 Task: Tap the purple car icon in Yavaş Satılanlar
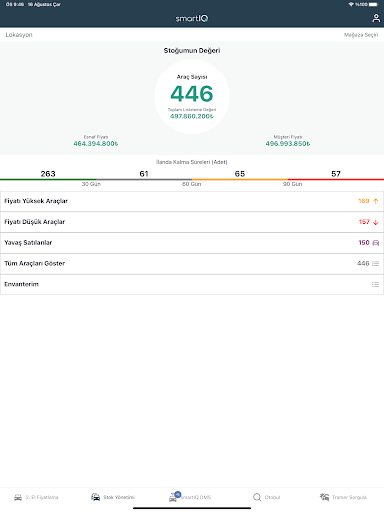tap(376, 243)
